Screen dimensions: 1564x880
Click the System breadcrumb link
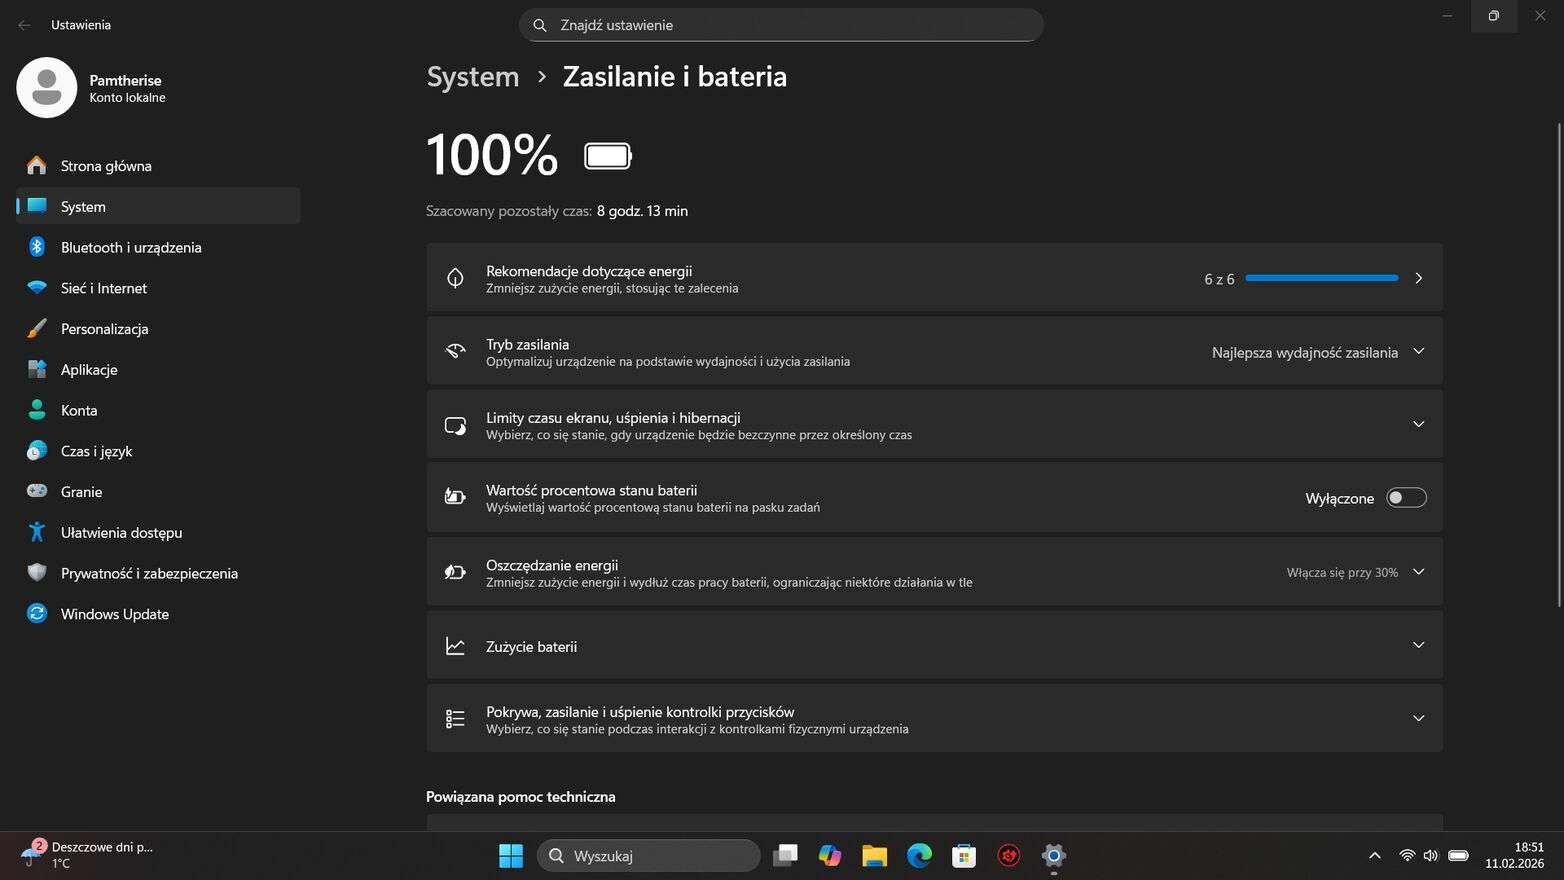coord(473,77)
